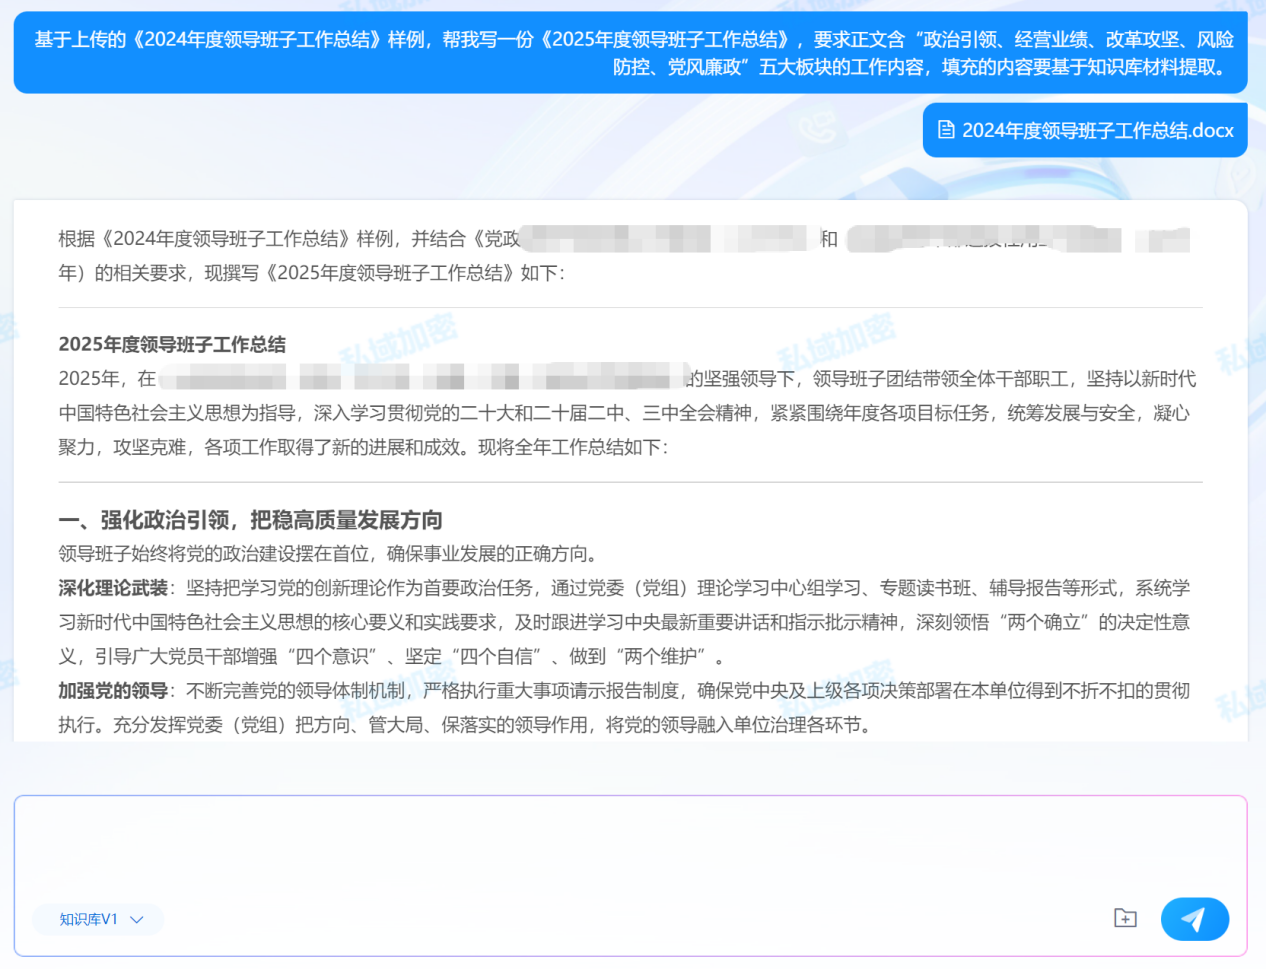This screenshot has height=969, width=1266.
Task: Click the folder-plus file upload icon
Action: [1126, 919]
